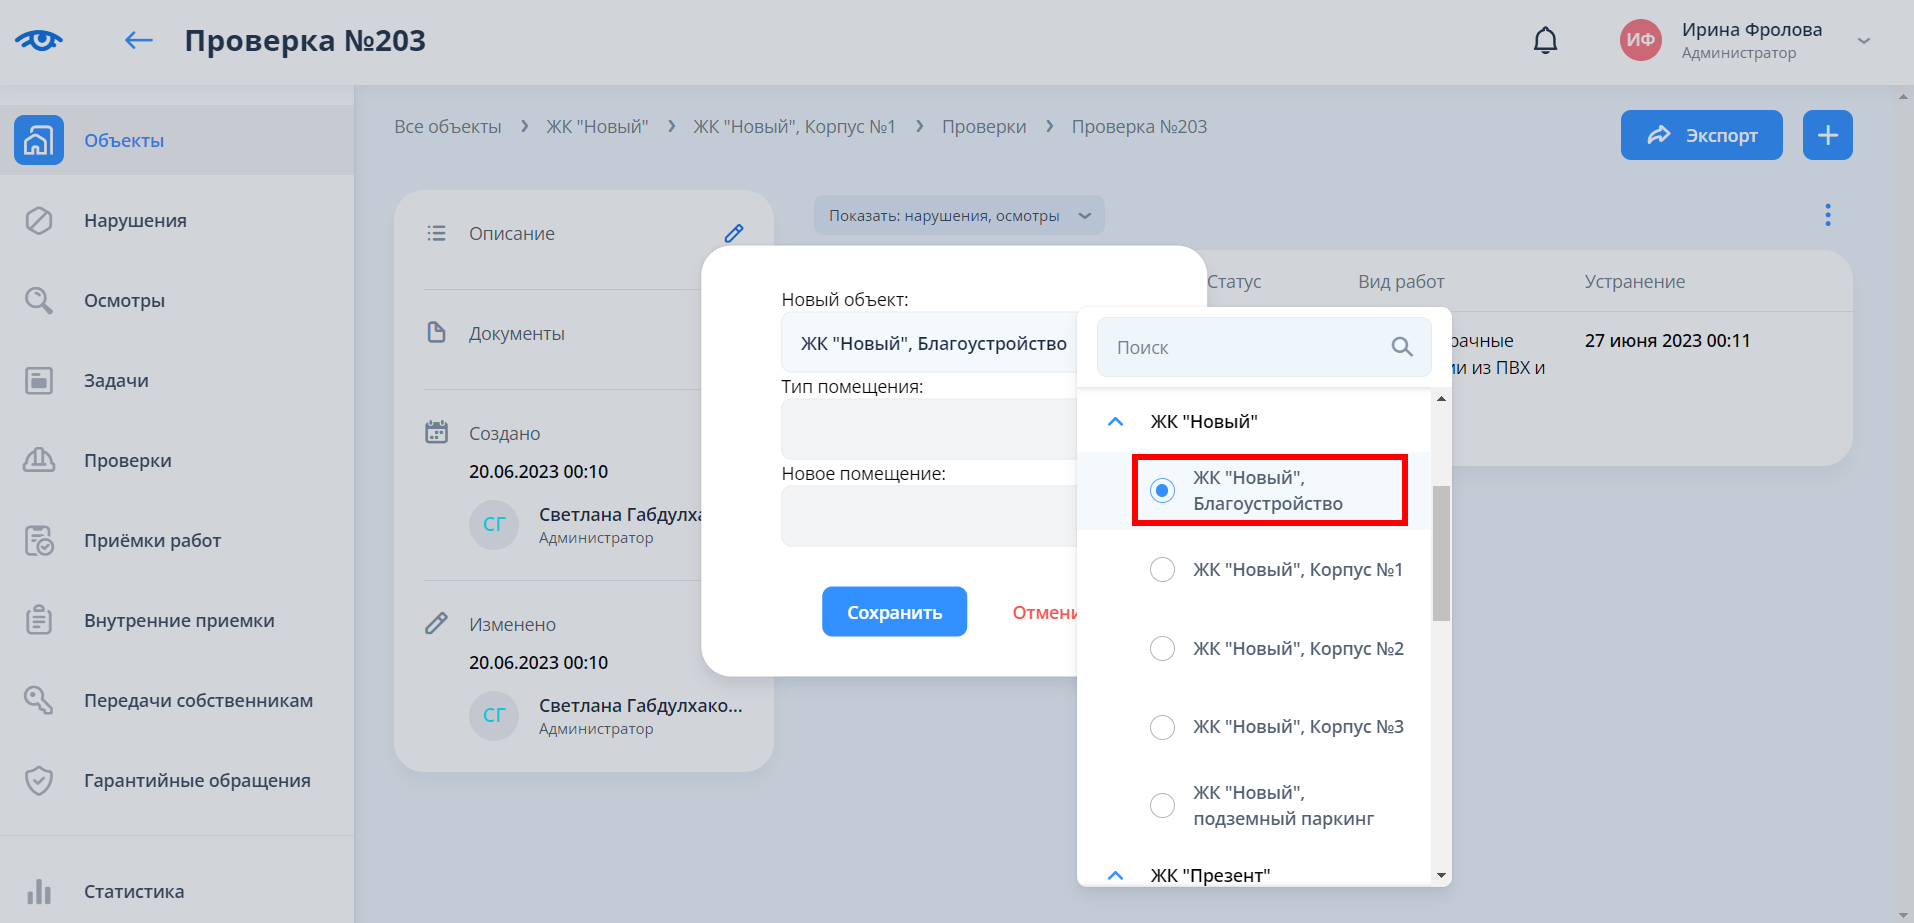Screen dimensions: 1914x923
Task: Click the pencil edit icon next to Описание
Action: pyautogui.click(x=733, y=233)
